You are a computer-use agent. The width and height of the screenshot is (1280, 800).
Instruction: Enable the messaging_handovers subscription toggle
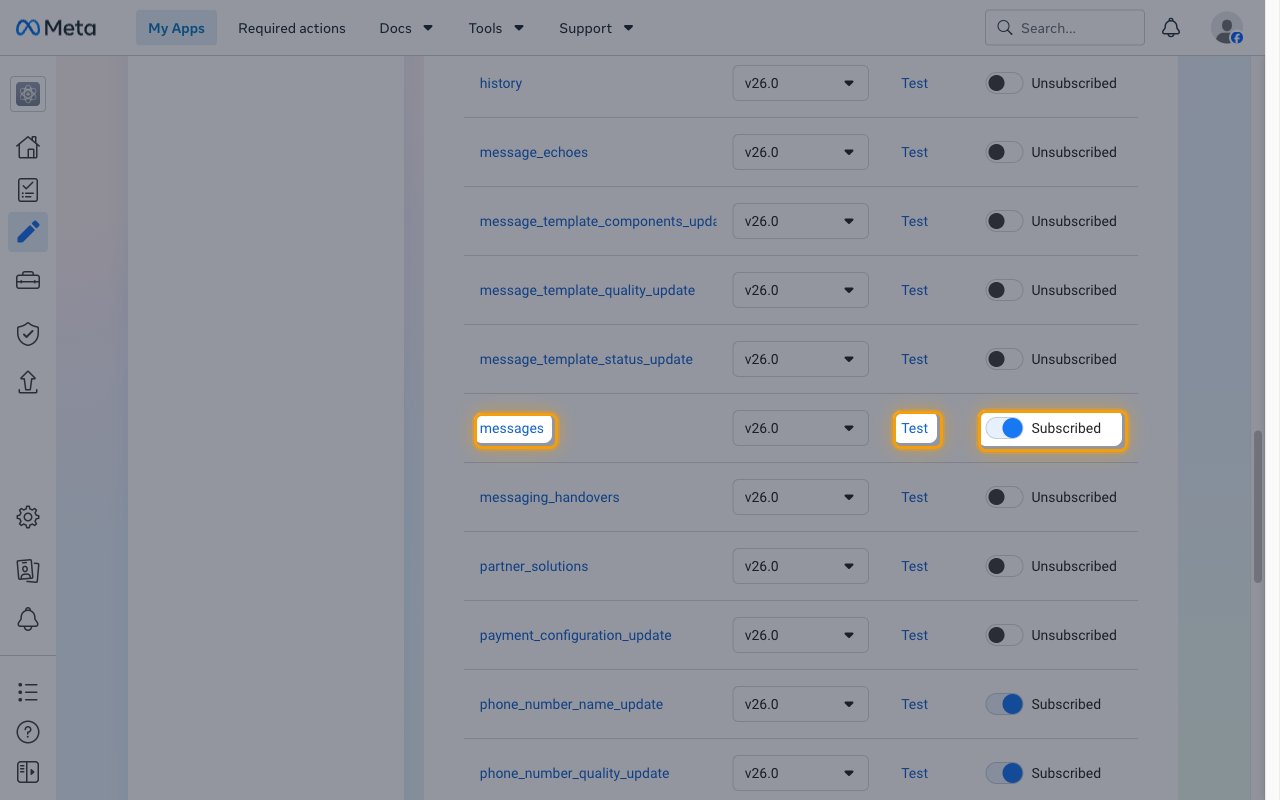tap(1004, 497)
